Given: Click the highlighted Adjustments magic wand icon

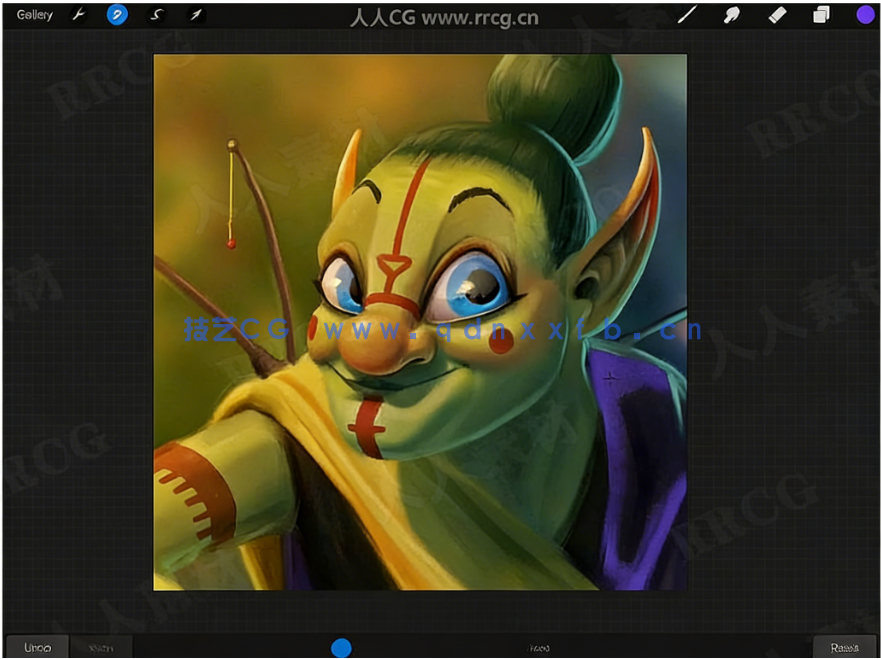Looking at the screenshot, I should [117, 15].
